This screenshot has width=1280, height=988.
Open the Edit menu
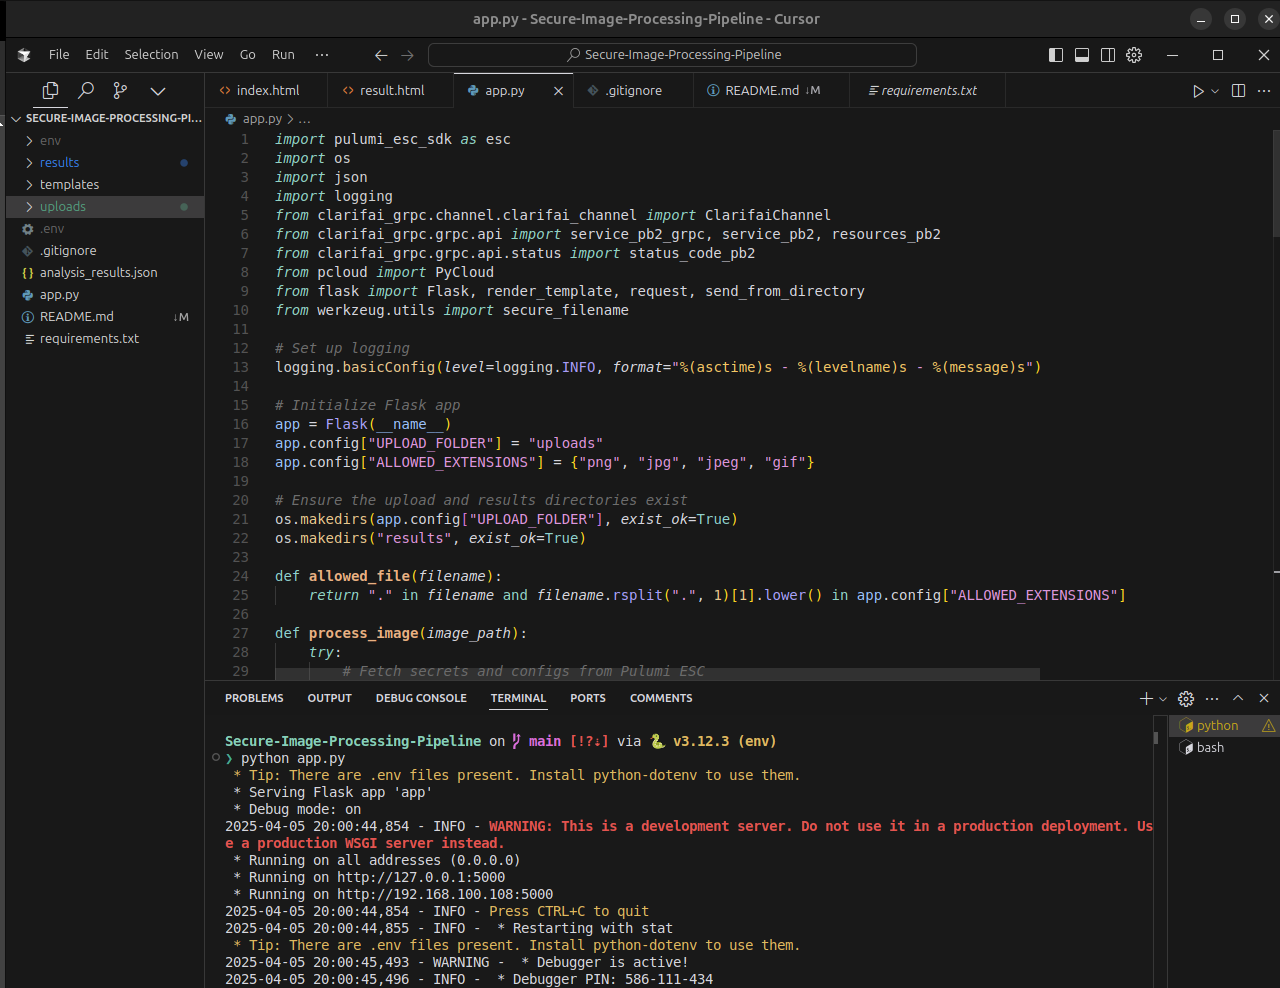[96, 55]
